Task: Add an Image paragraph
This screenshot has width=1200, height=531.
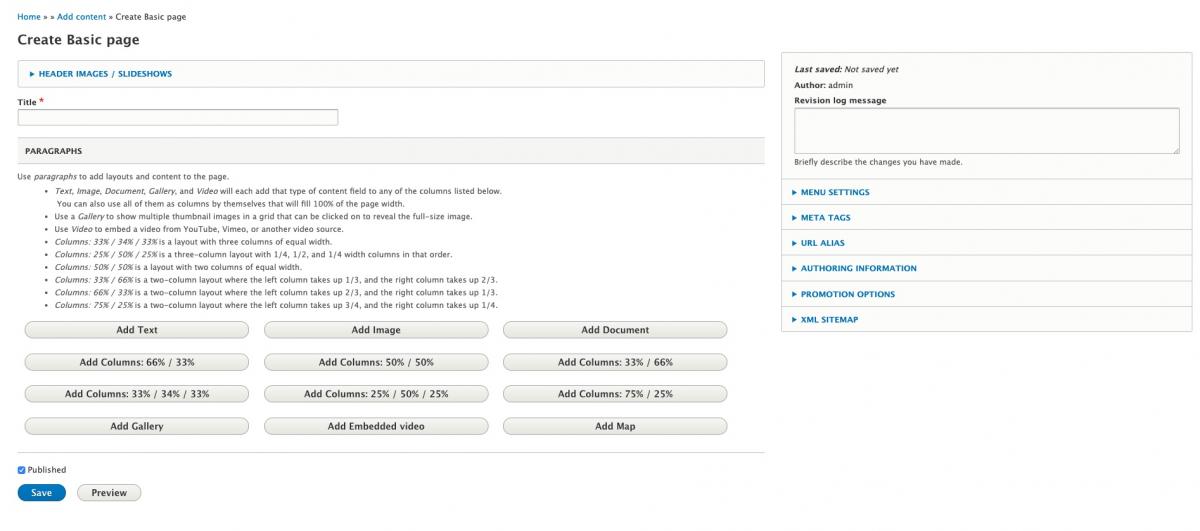Action: 376,330
